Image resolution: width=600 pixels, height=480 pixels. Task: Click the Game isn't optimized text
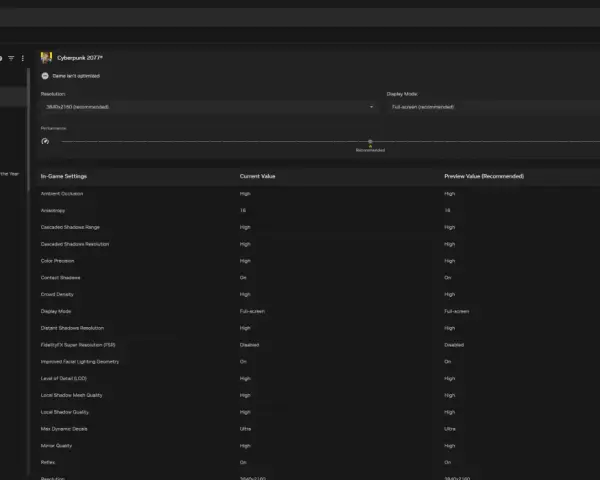(76, 76)
